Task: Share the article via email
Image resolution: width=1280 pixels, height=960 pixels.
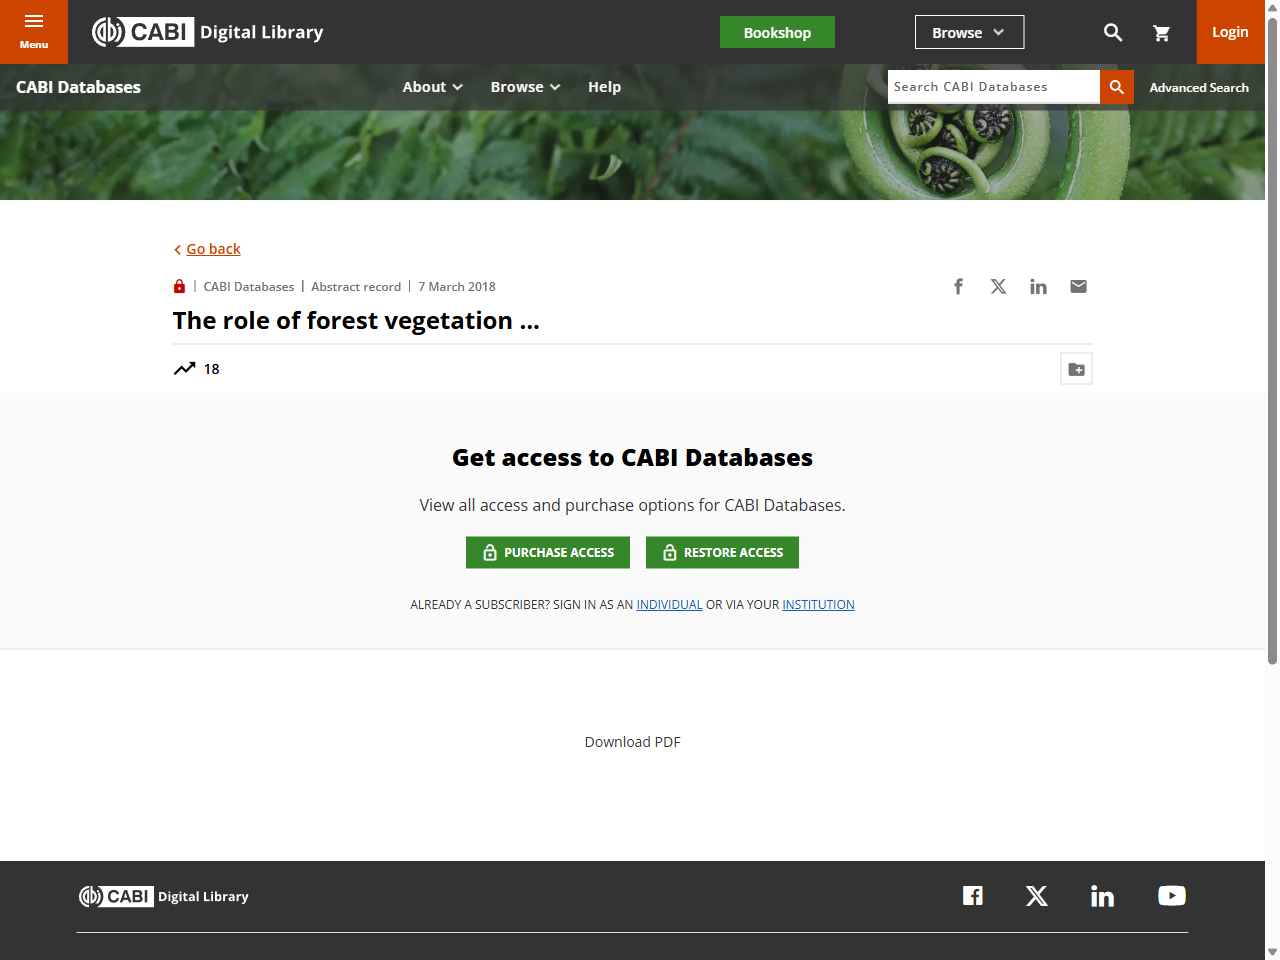Action: click(x=1078, y=286)
